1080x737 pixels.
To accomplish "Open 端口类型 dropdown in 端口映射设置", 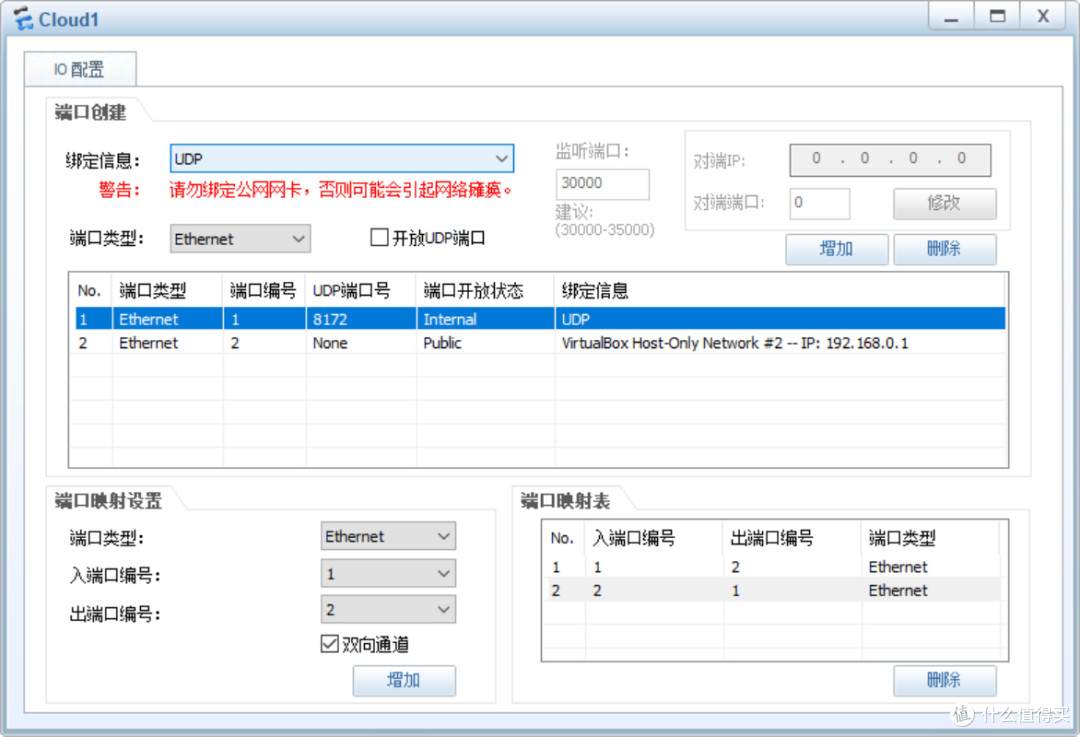I will tap(388, 536).
